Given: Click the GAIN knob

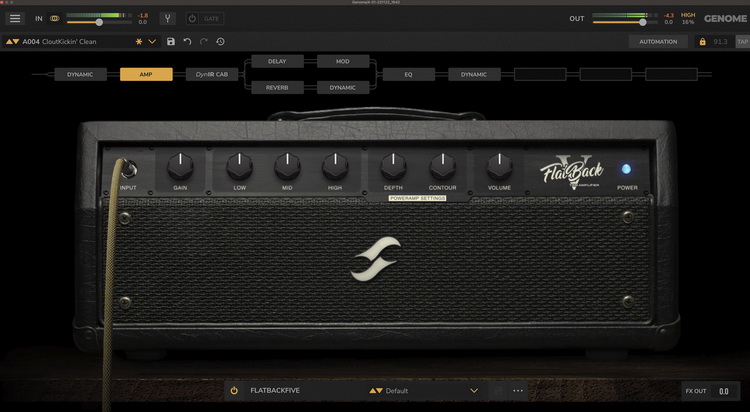Looking at the screenshot, I should (180, 166).
